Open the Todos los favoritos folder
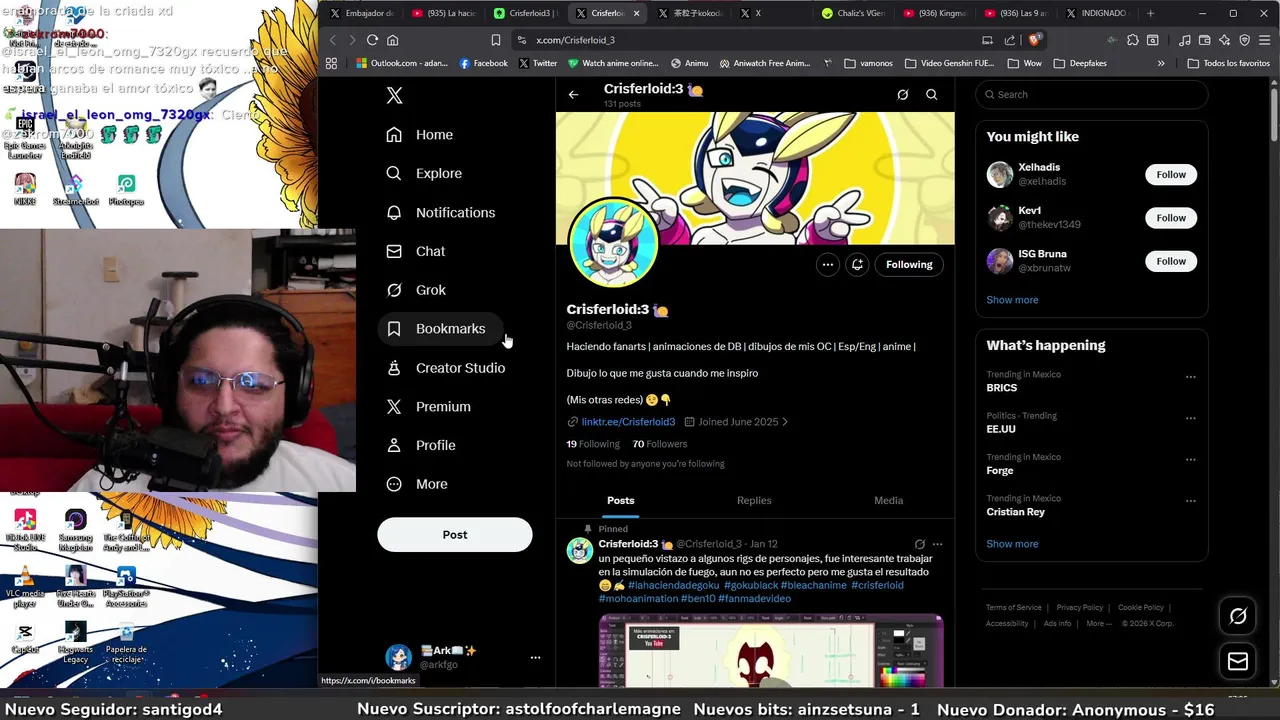Image resolution: width=1280 pixels, height=720 pixels. (1228, 63)
